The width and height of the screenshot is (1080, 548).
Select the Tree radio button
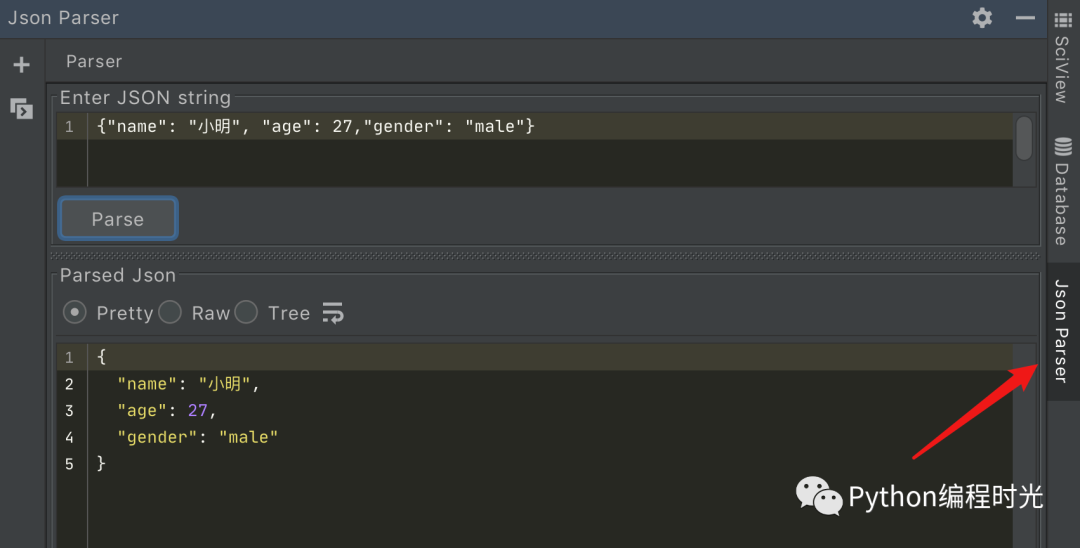click(246, 313)
